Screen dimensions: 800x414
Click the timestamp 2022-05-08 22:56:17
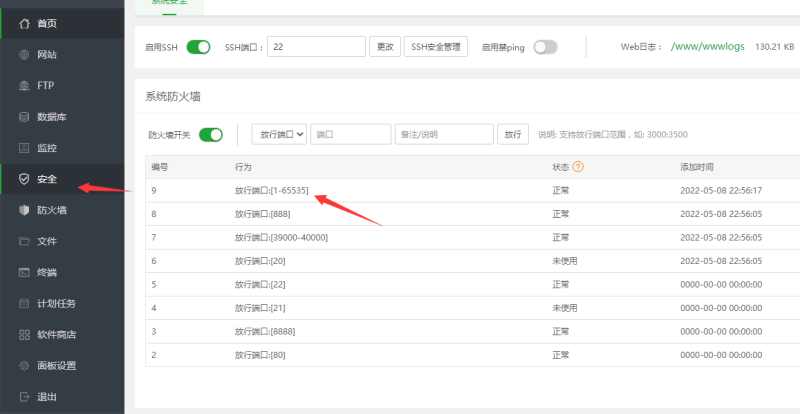(721, 190)
